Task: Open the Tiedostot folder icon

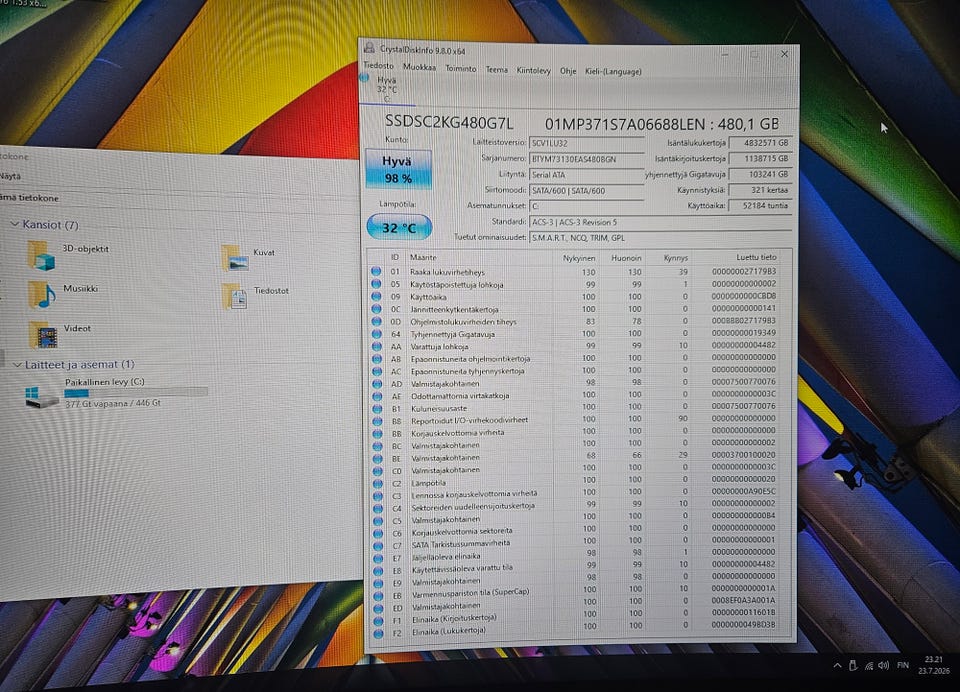Action: (x=235, y=296)
